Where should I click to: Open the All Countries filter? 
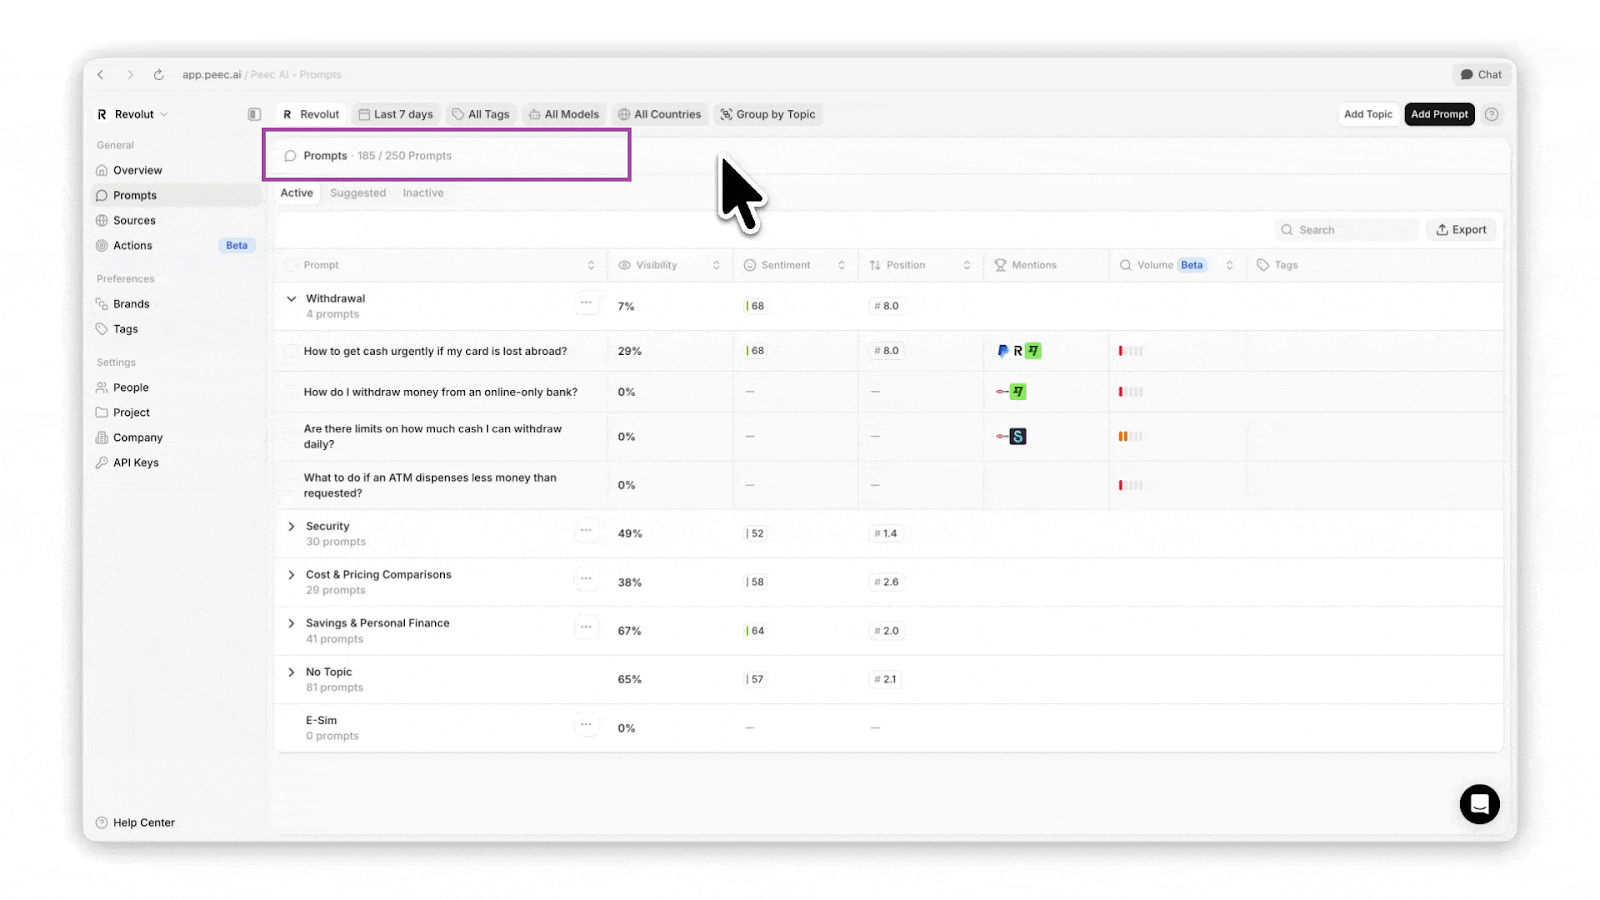(x=659, y=115)
